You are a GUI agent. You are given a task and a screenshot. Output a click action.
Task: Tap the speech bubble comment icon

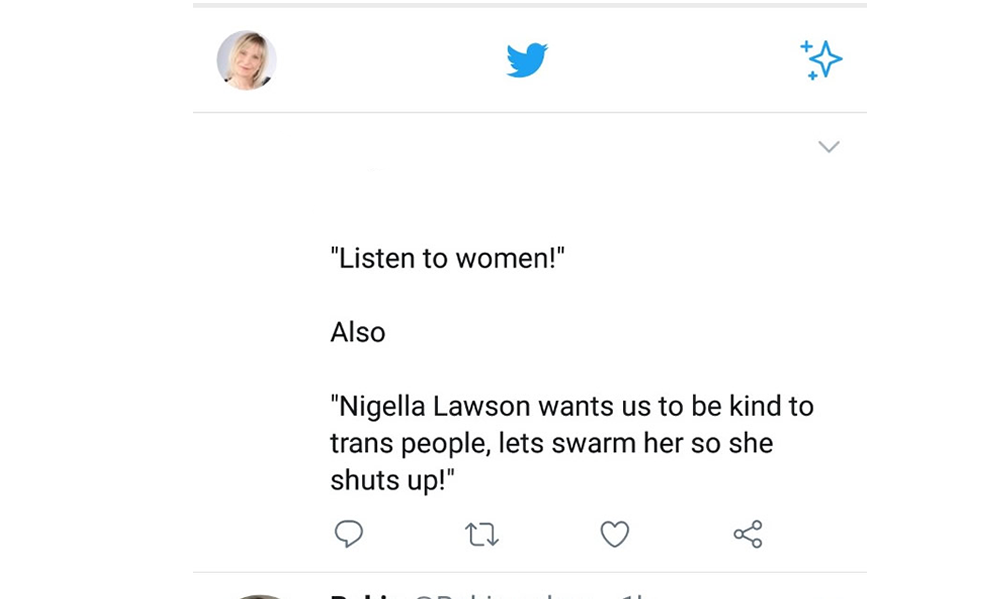click(348, 534)
